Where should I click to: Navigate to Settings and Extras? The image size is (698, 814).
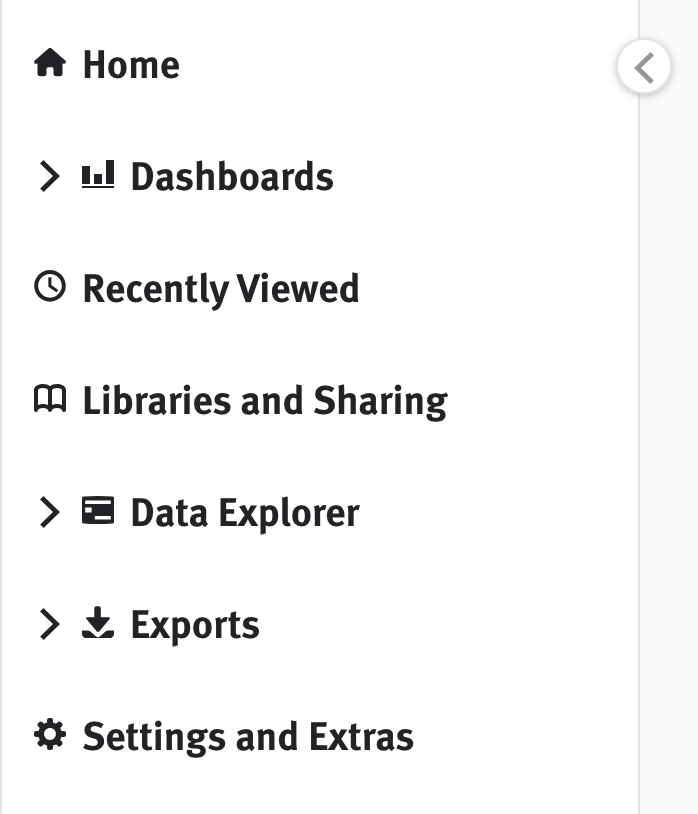[249, 736]
